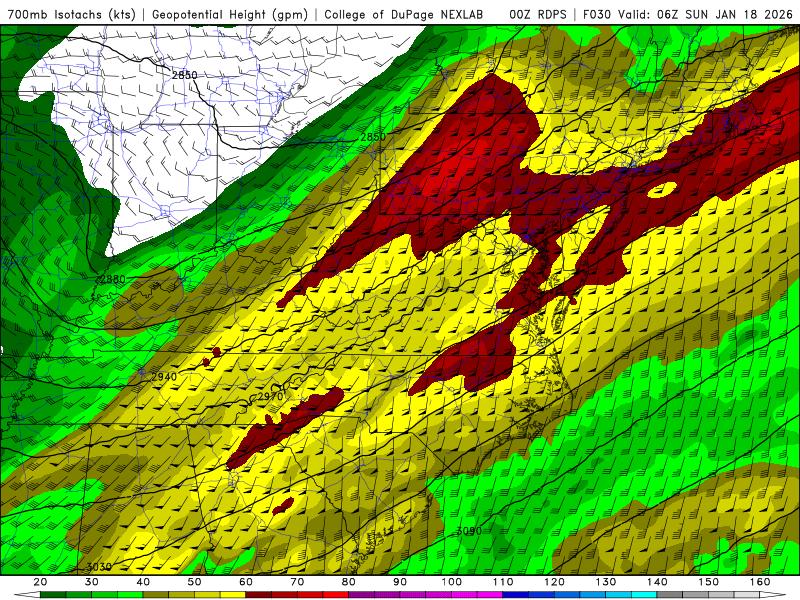Click the dark blue colorbar swatch after 110
This screenshot has height=600, width=800.
(516, 595)
